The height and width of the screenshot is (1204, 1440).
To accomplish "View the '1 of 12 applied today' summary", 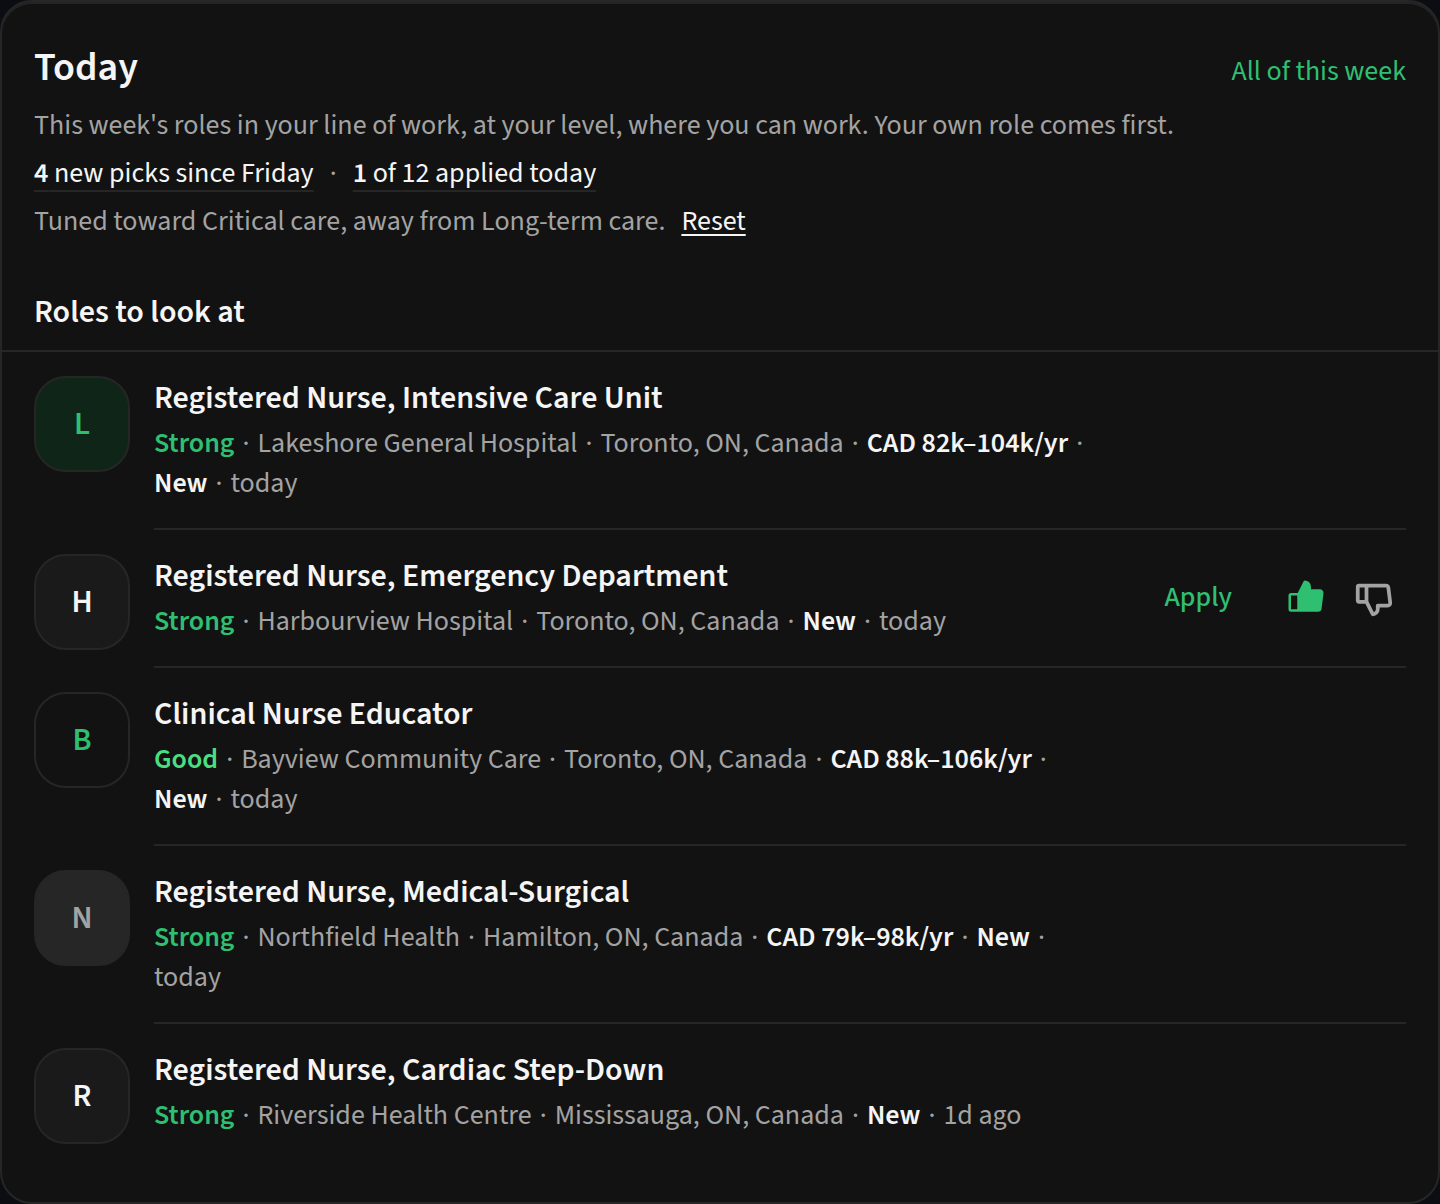I will 475,173.
